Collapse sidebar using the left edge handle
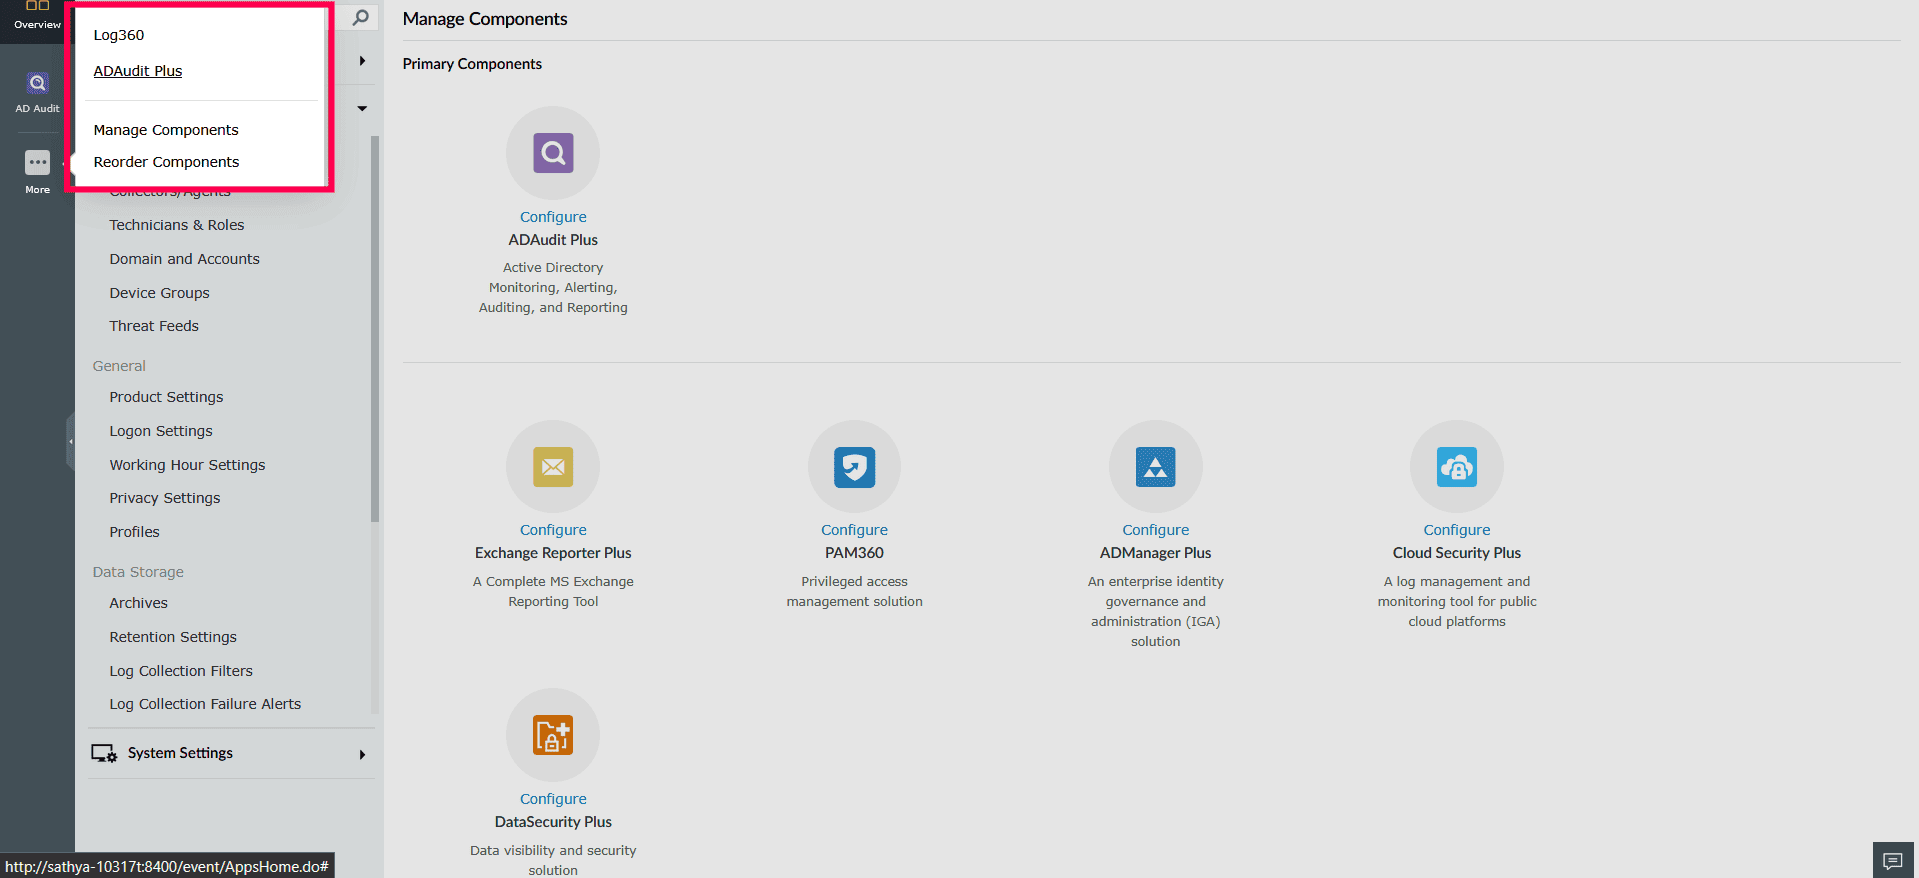The image size is (1919, 878). coord(70,441)
